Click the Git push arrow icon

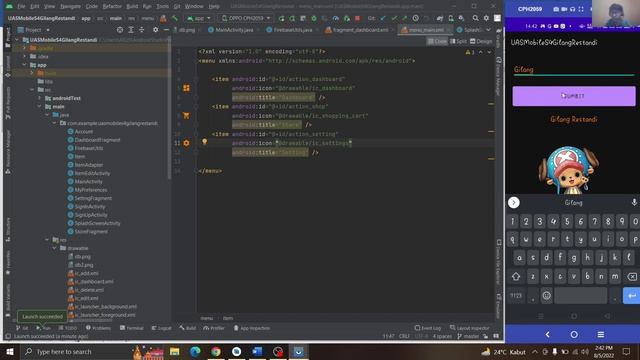point(404,18)
